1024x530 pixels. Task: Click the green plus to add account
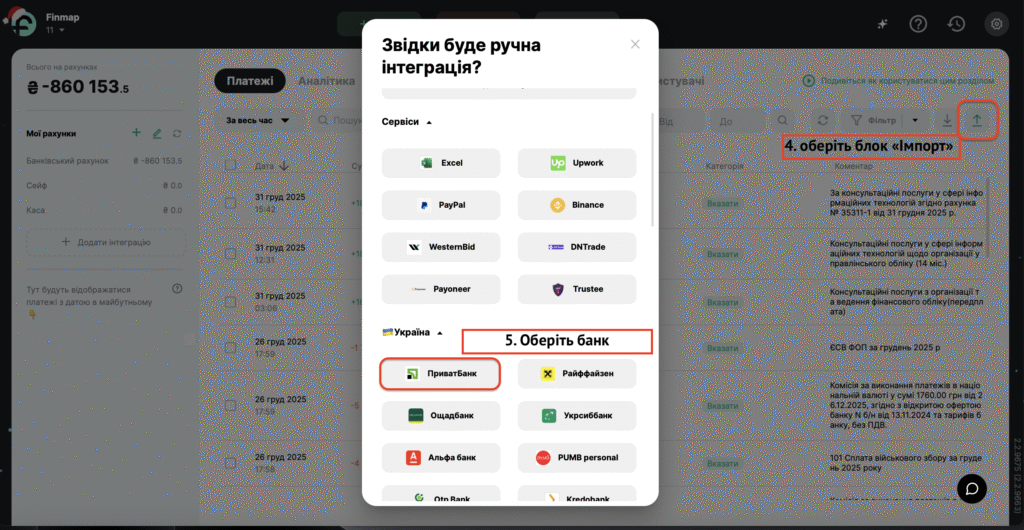click(x=136, y=133)
